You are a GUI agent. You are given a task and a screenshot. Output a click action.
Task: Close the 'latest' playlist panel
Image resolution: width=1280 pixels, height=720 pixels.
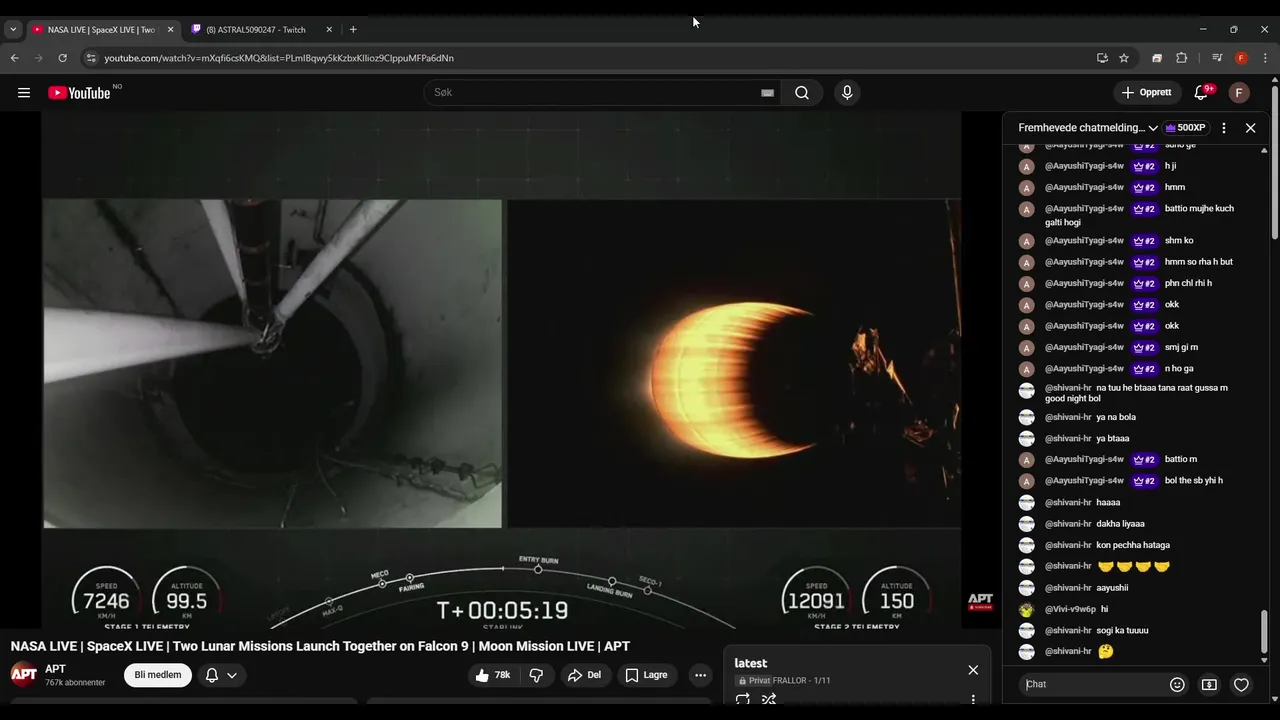pos(973,670)
